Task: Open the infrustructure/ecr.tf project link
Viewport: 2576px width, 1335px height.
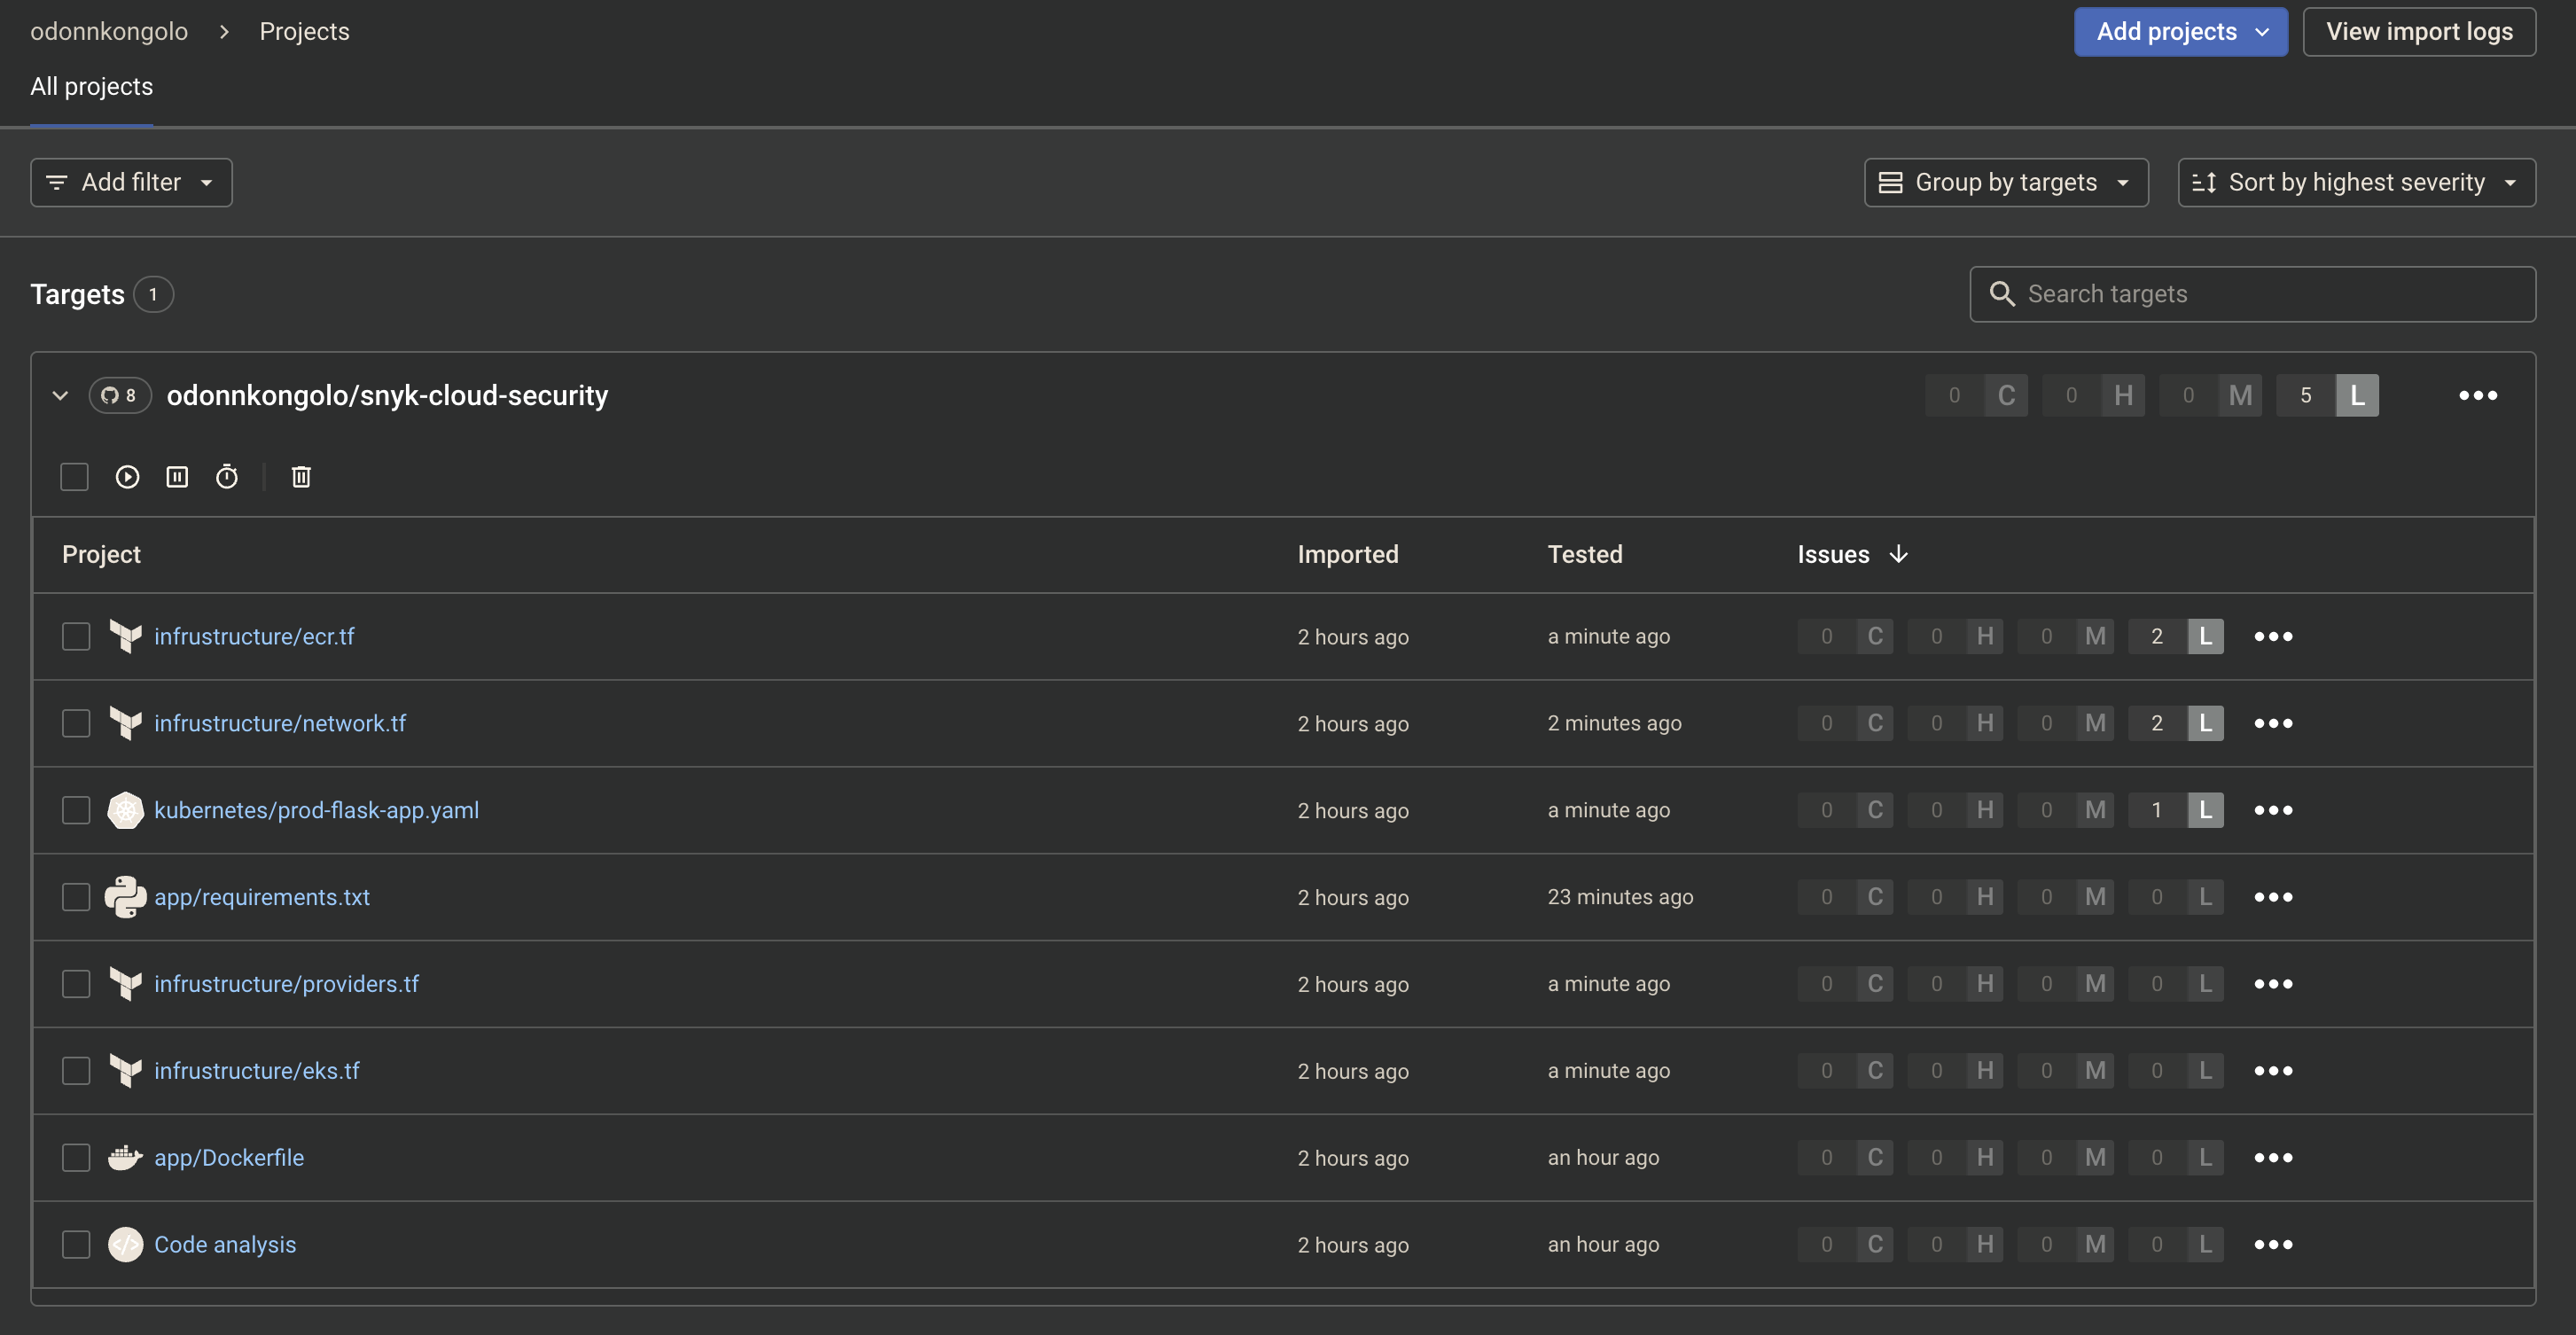Action: [x=254, y=637]
